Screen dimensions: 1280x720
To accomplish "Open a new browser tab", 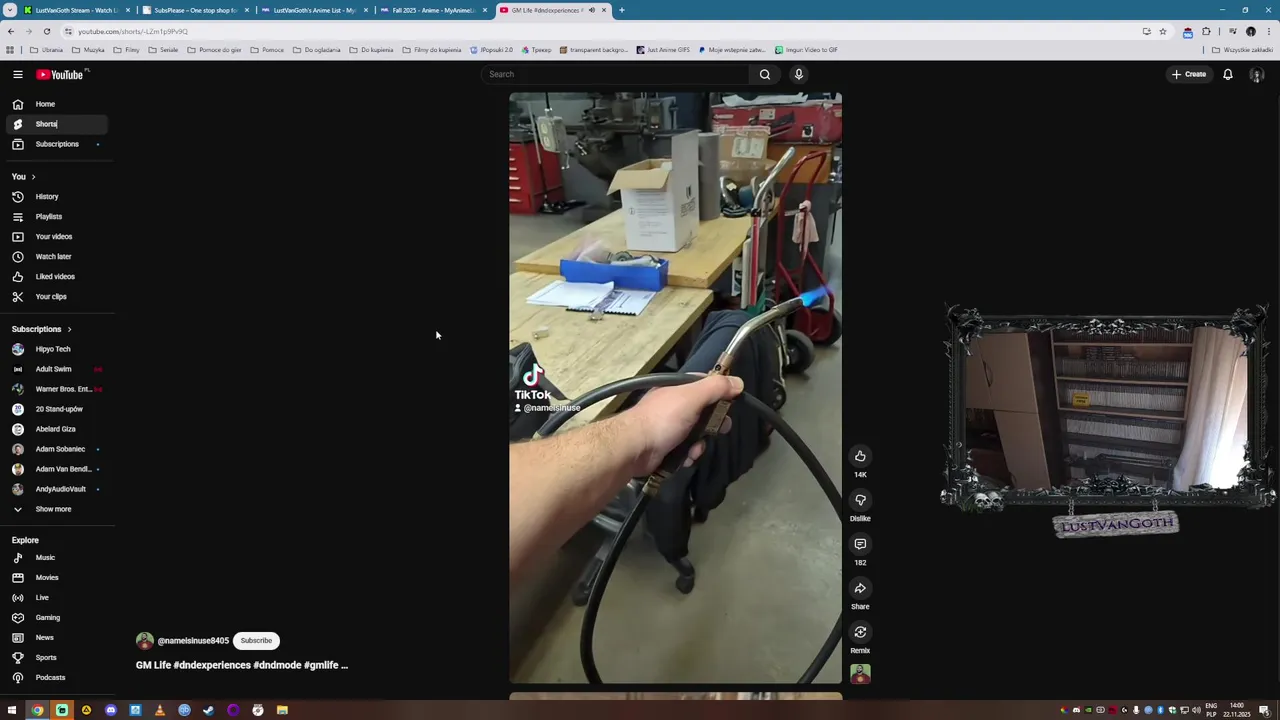I will coord(622,10).
